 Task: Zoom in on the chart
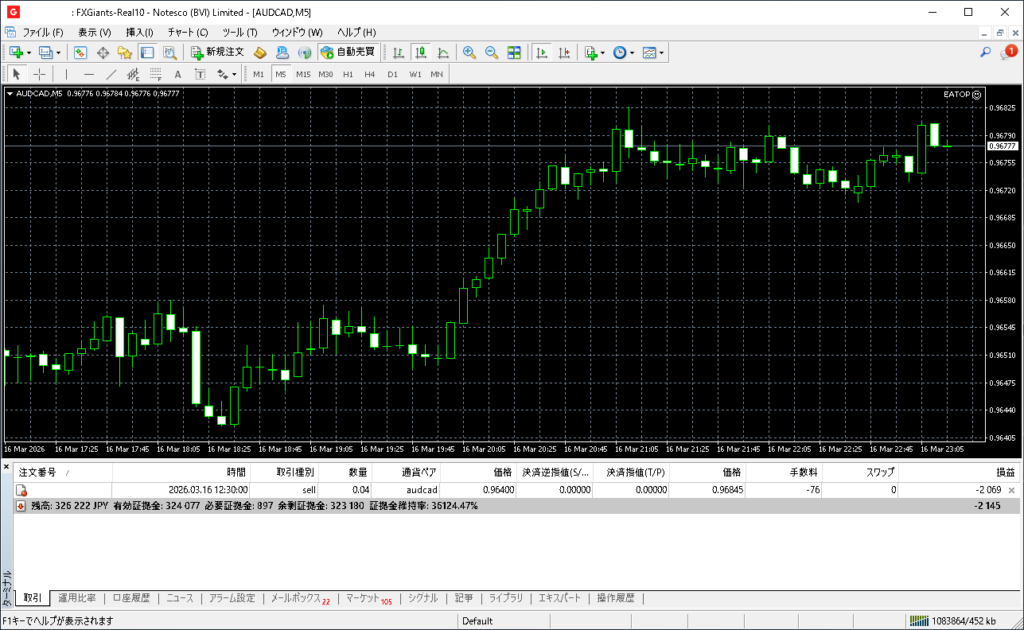469,52
